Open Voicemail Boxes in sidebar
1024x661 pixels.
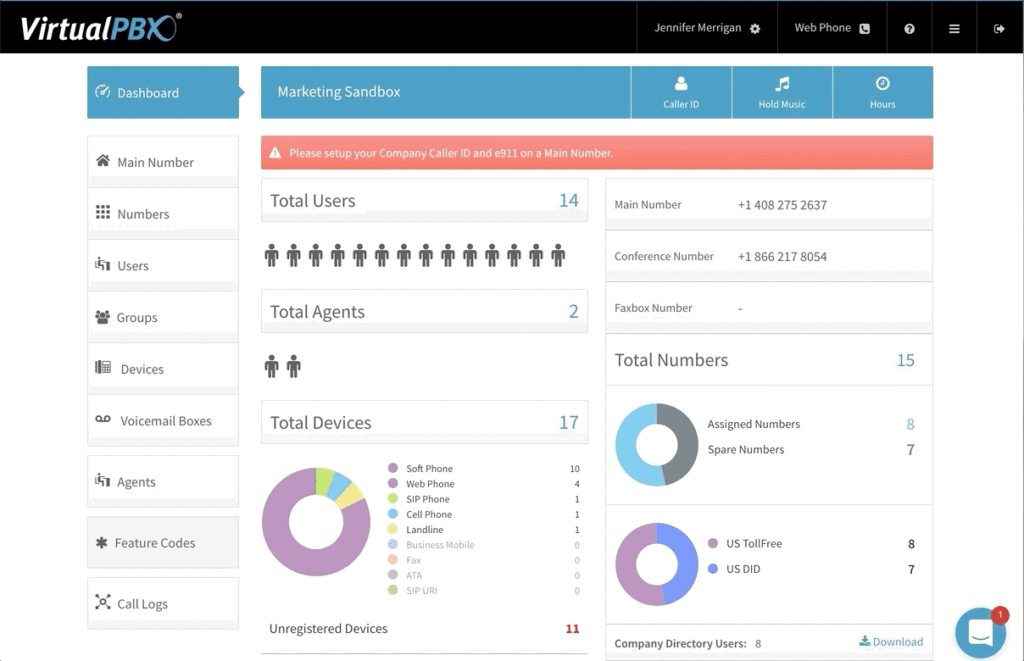point(163,421)
